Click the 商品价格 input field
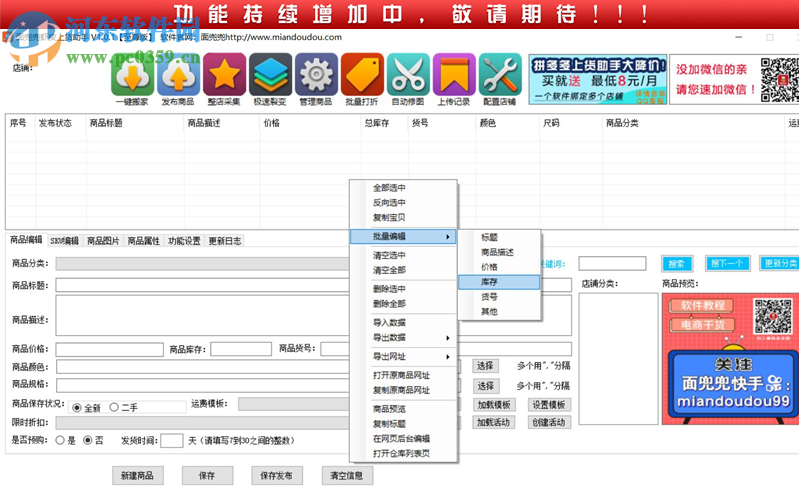This screenshot has width=799, height=496. click(110, 349)
